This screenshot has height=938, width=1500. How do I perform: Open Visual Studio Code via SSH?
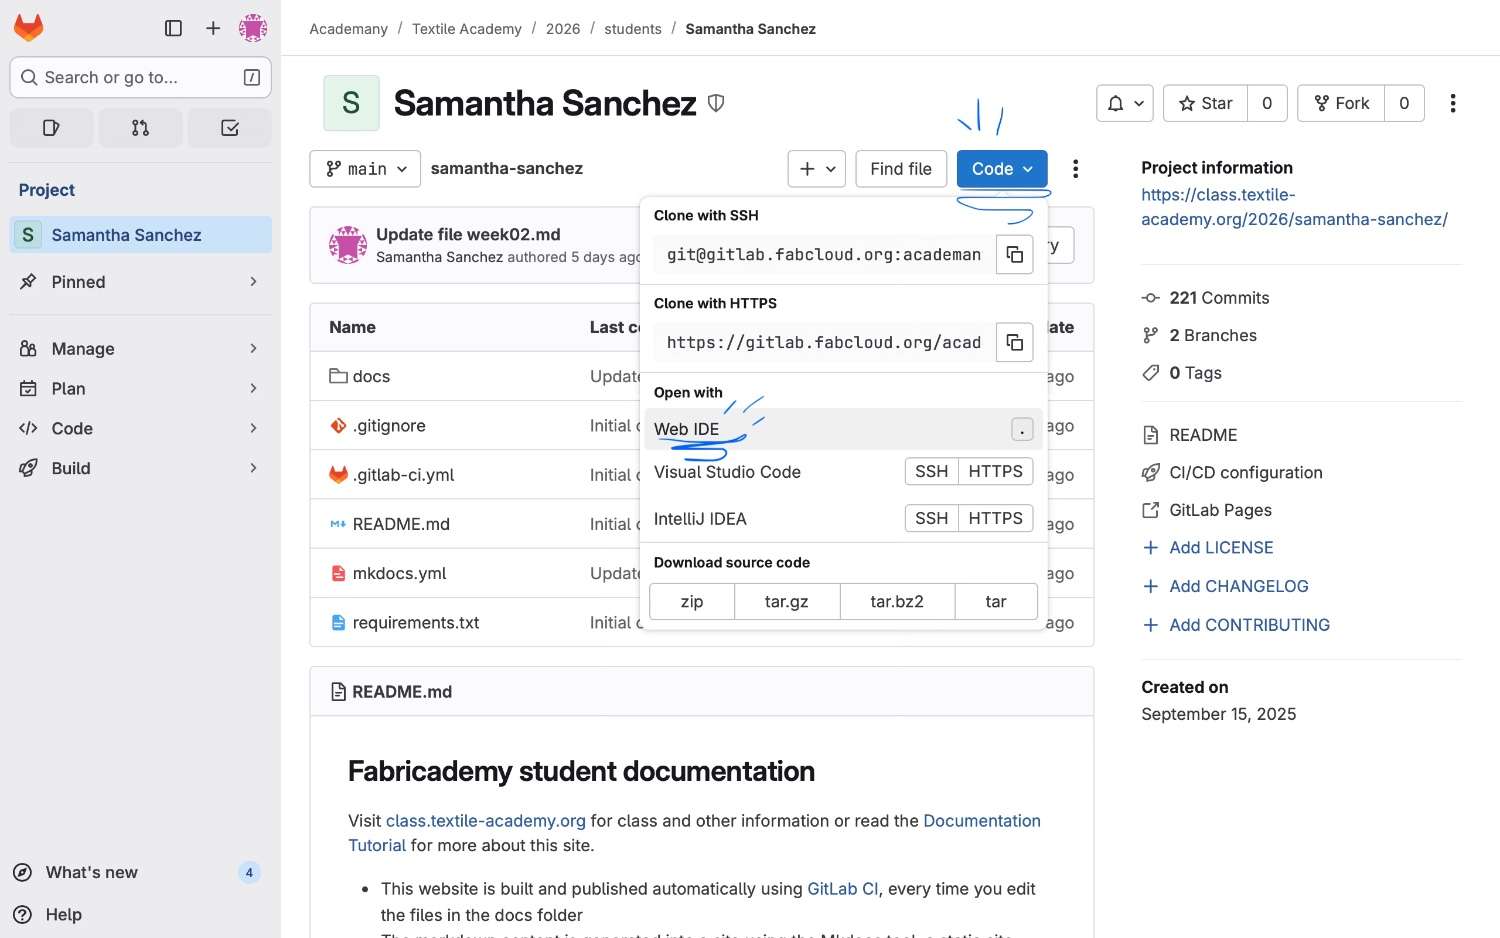[x=931, y=471]
